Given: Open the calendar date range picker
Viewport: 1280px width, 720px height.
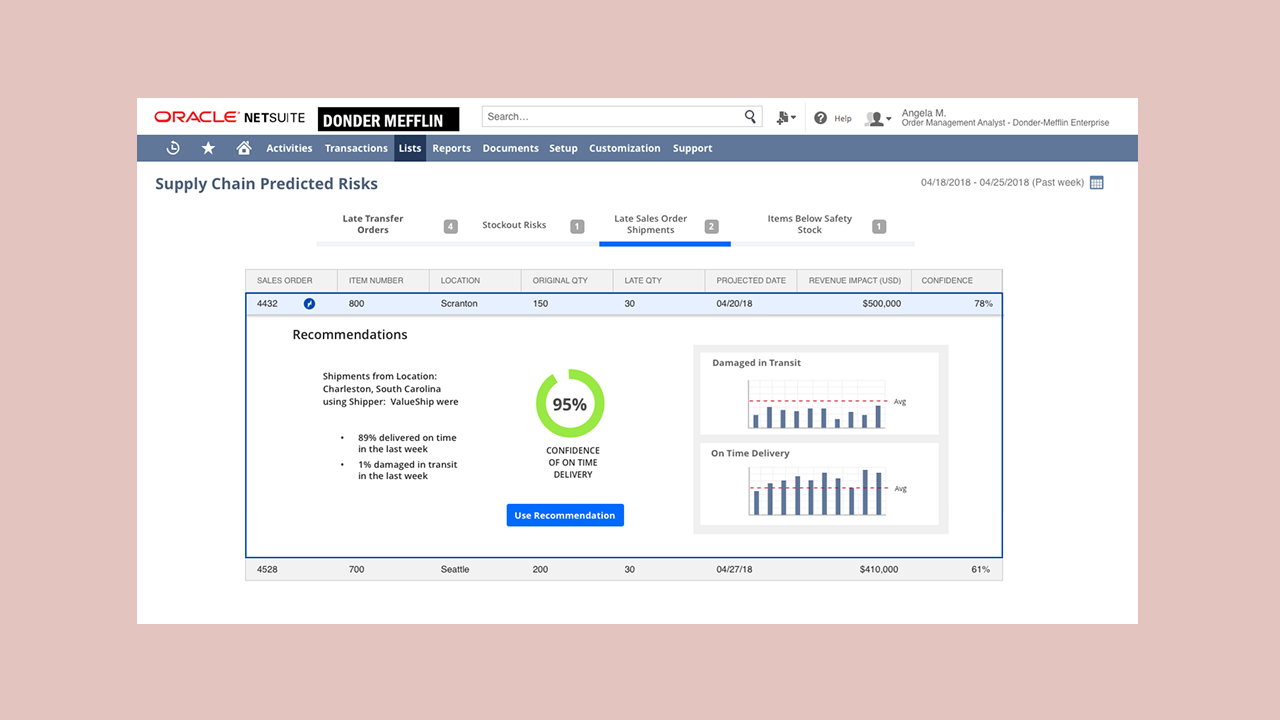Looking at the screenshot, I should click(x=1096, y=183).
